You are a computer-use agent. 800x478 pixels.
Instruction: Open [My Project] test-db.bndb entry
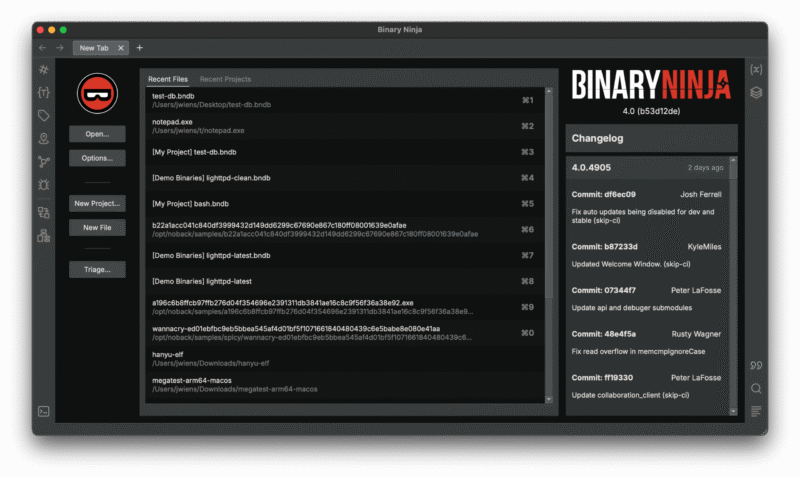pyautogui.click(x=344, y=152)
